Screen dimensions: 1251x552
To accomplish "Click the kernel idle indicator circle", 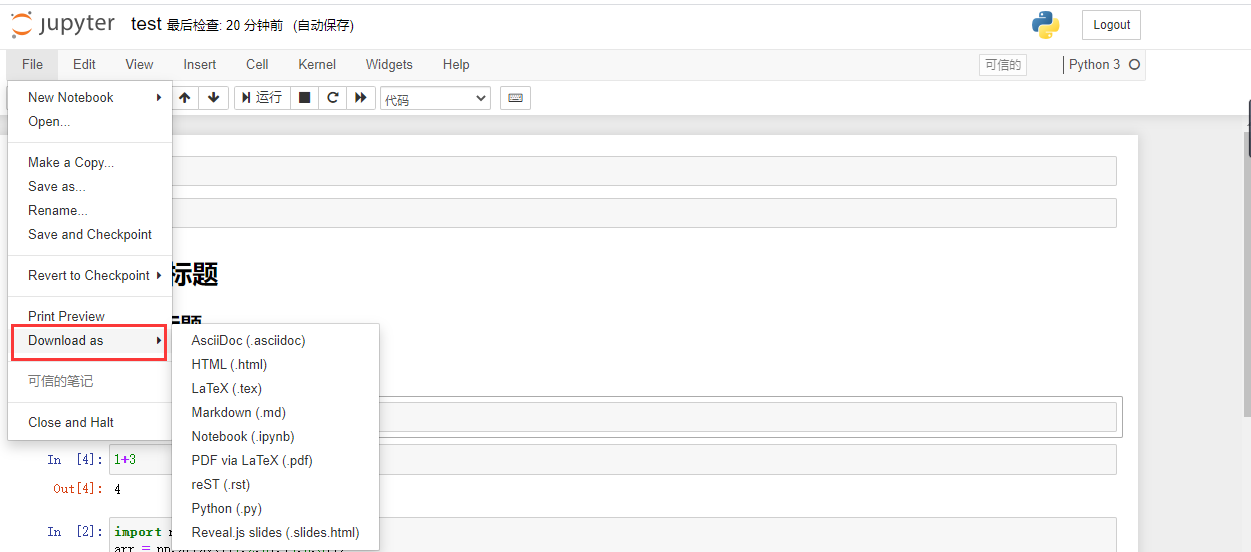I will (x=1134, y=65).
